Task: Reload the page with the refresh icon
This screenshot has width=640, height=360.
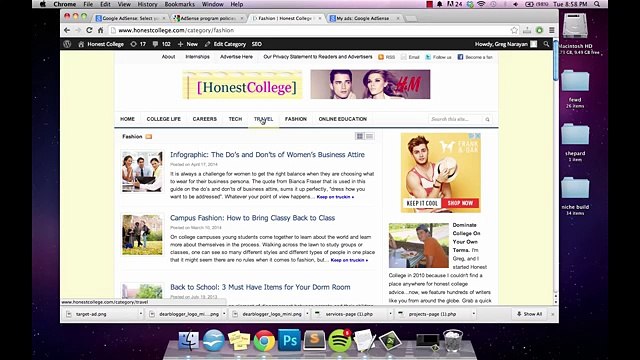Action: pos(89,30)
